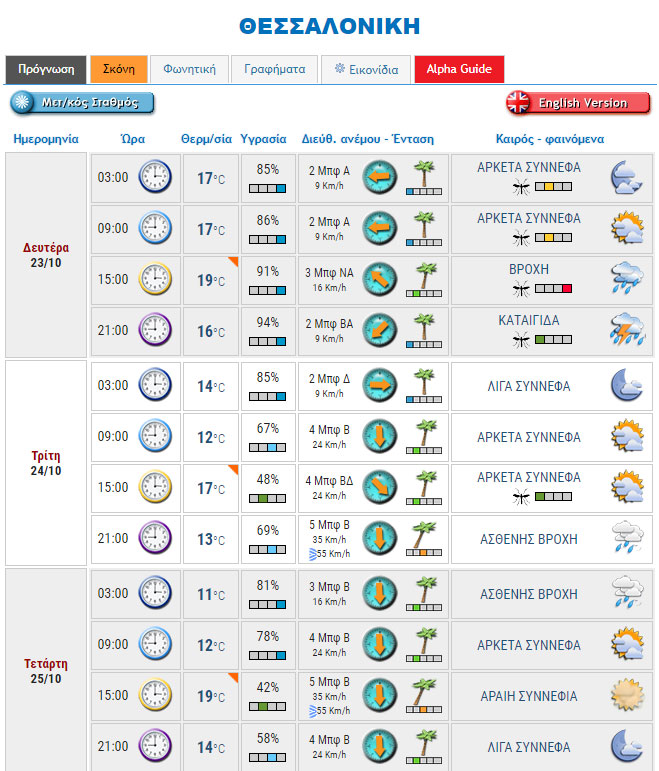Switch to the Γραφήματα tab

click(275, 69)
